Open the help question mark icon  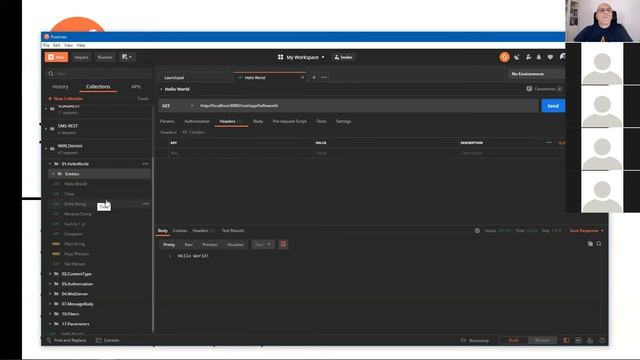602,340
